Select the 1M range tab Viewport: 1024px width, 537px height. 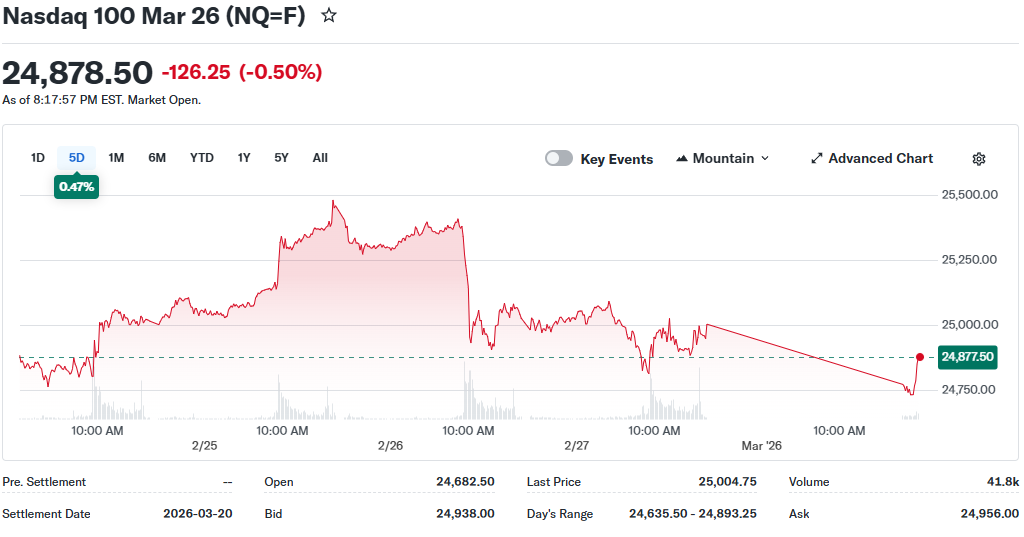(116, 158)
